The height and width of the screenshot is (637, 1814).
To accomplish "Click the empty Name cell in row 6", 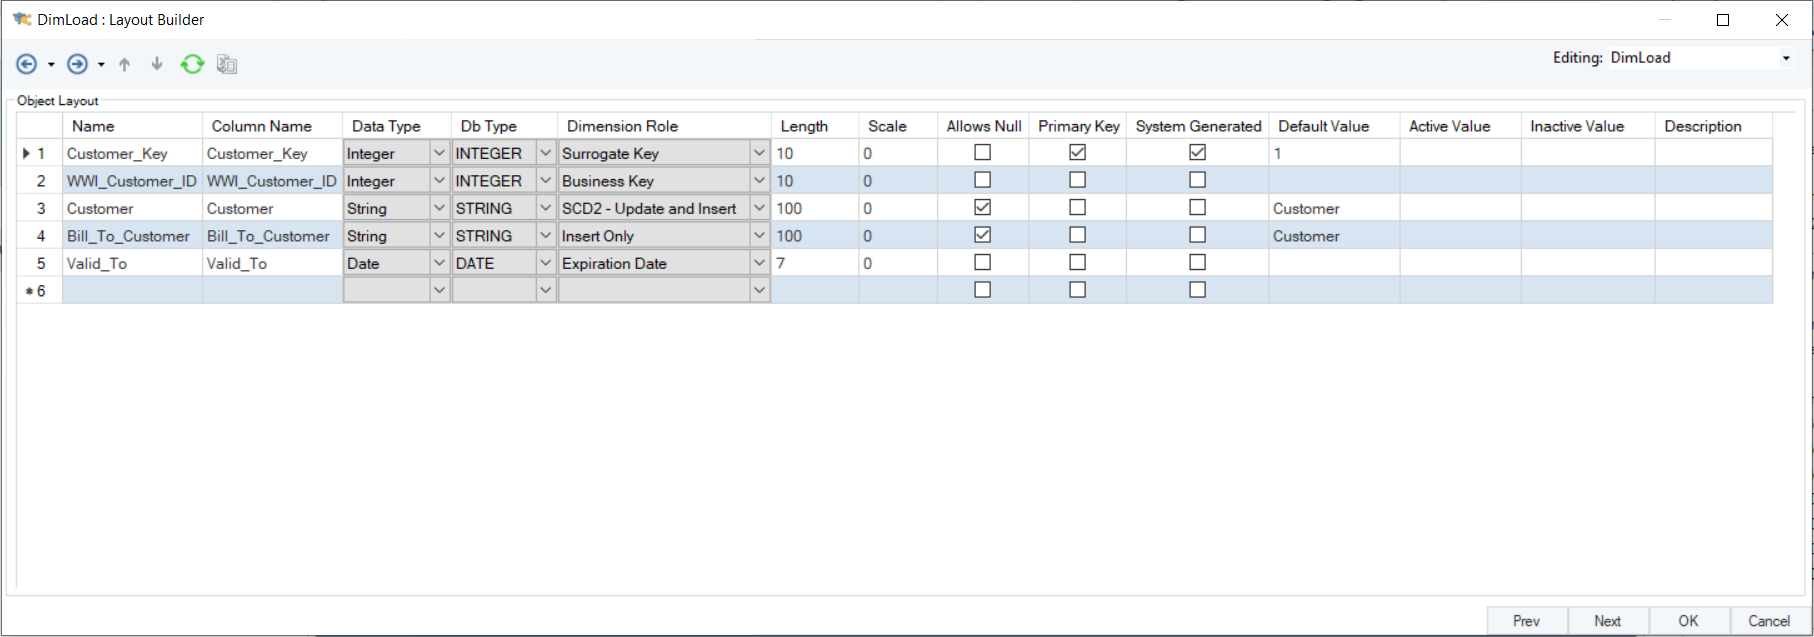I will 132,291.
